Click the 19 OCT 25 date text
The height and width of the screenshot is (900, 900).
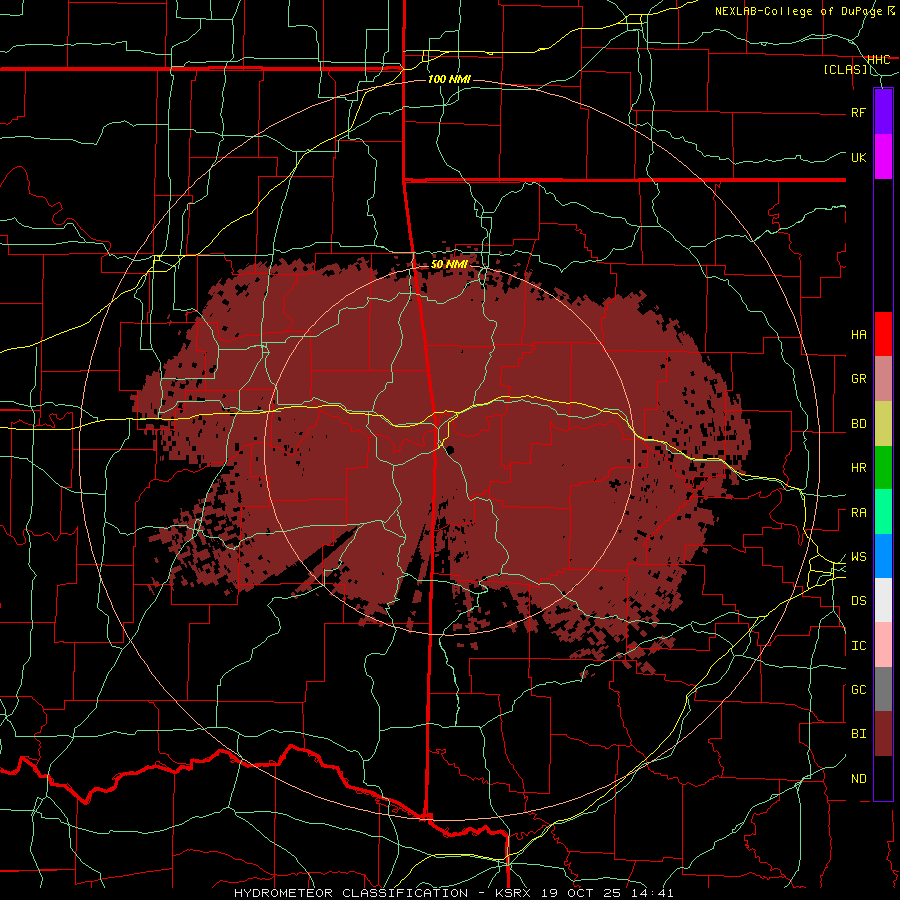[x=583, y=893]
